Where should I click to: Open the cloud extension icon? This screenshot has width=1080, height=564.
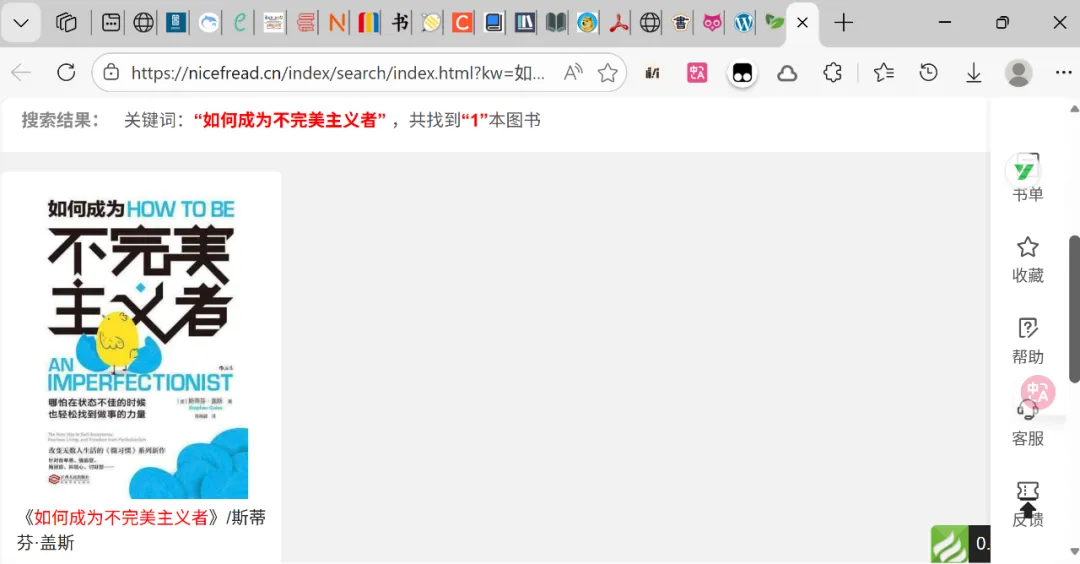787,72
